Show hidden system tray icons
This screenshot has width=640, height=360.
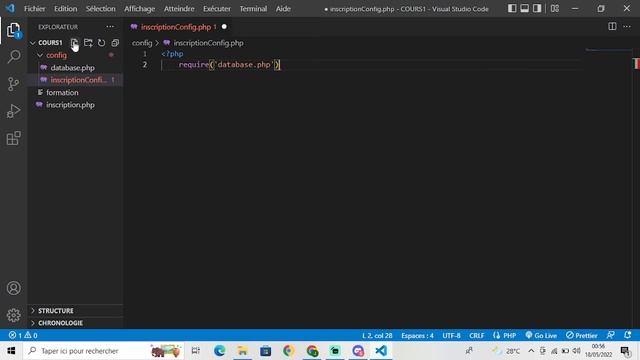click(x=531, y=351)
